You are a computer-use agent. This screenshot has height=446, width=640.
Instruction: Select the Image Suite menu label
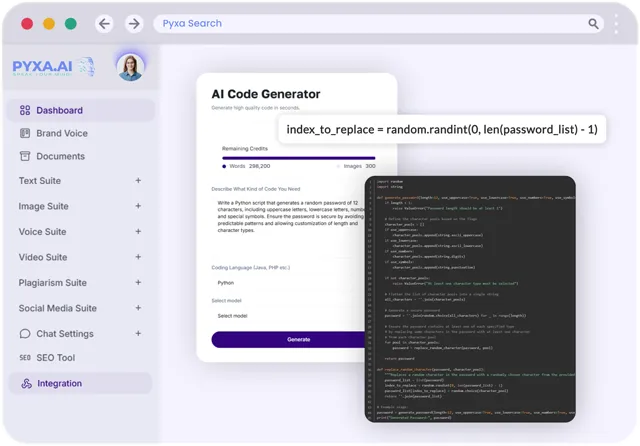click(43, 206)
